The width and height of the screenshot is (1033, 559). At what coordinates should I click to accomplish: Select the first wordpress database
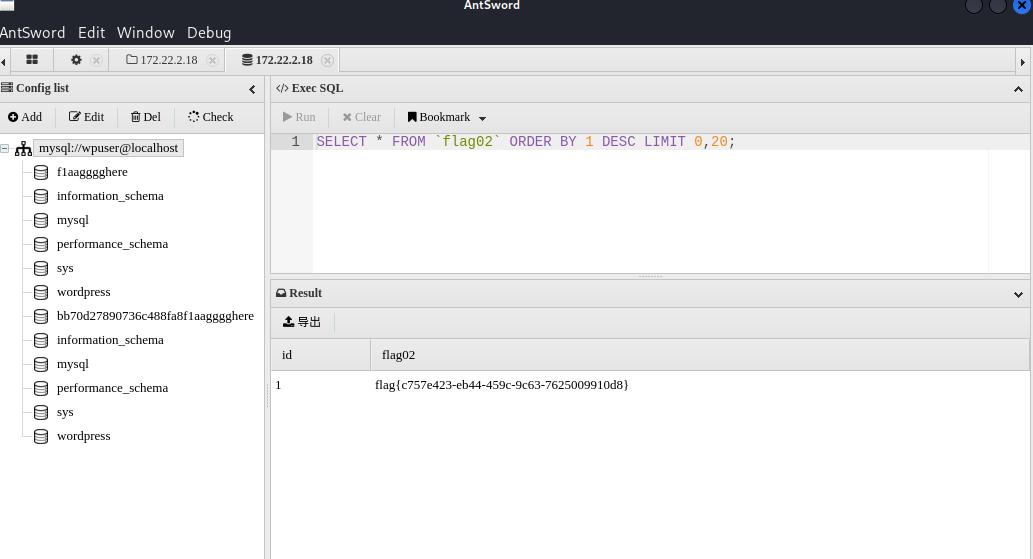click(84, 292)
